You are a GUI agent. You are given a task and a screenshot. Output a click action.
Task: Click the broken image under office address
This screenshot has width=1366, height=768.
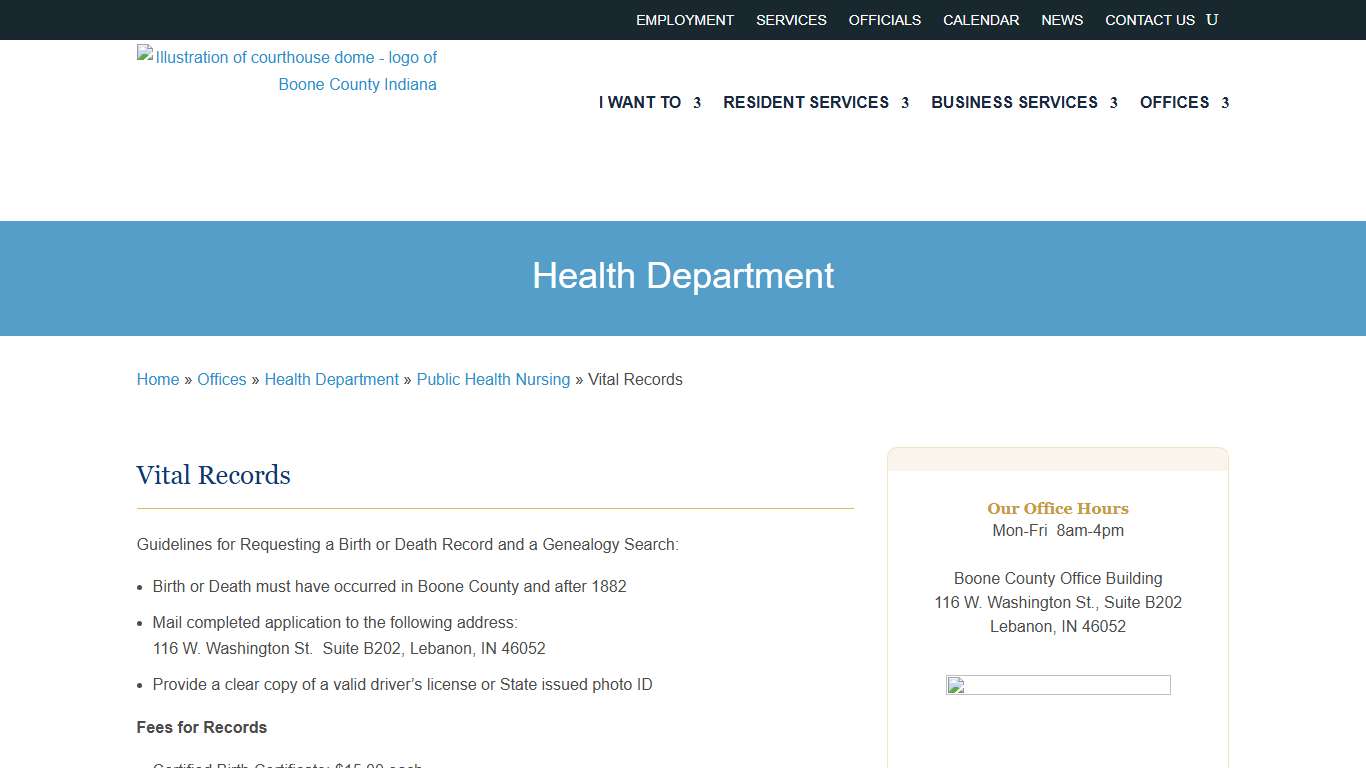click(x=1058, y=685)
